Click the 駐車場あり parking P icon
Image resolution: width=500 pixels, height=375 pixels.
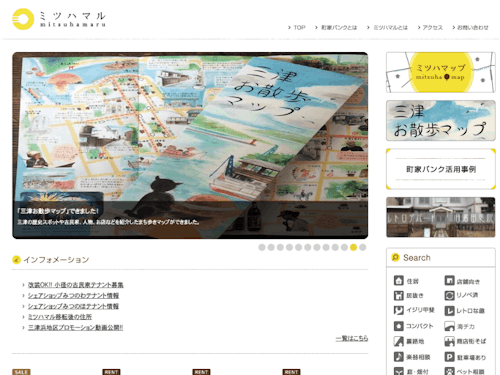(x=449, y=357)
